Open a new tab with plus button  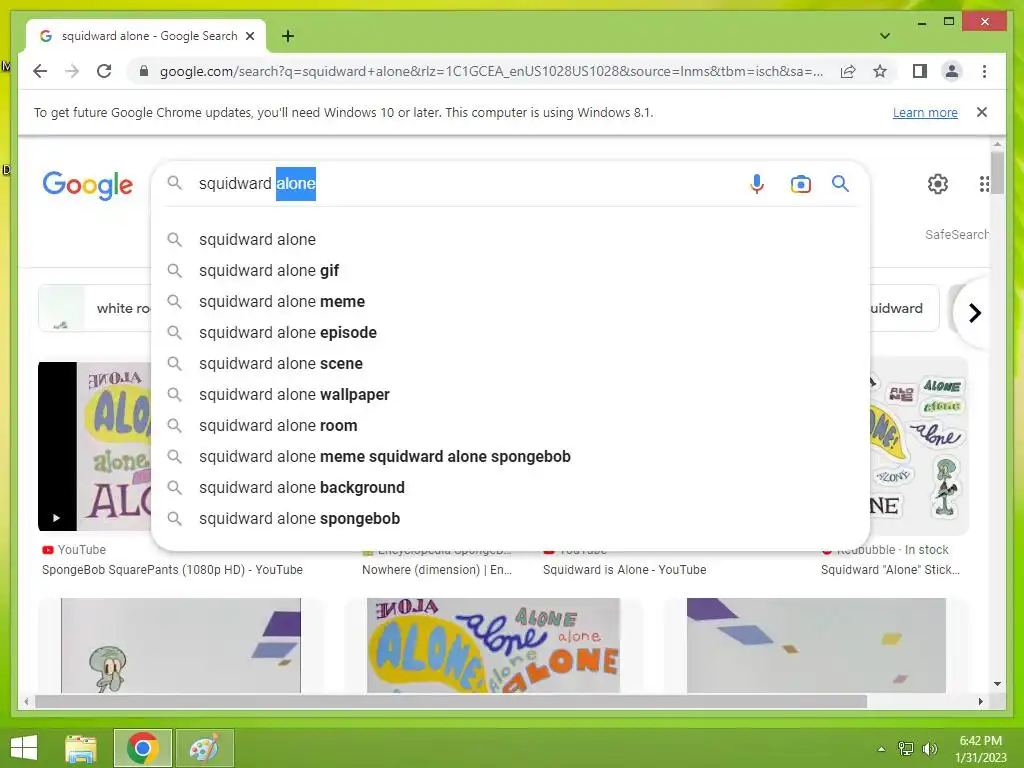(x=287, y=36)
